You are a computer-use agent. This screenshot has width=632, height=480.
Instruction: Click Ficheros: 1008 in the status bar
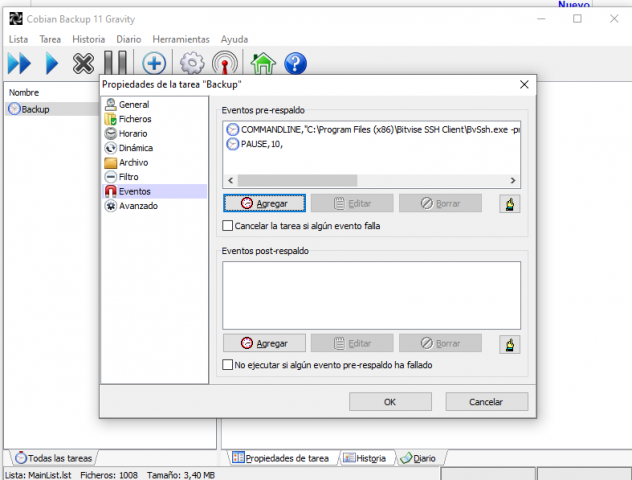point(109,475)
